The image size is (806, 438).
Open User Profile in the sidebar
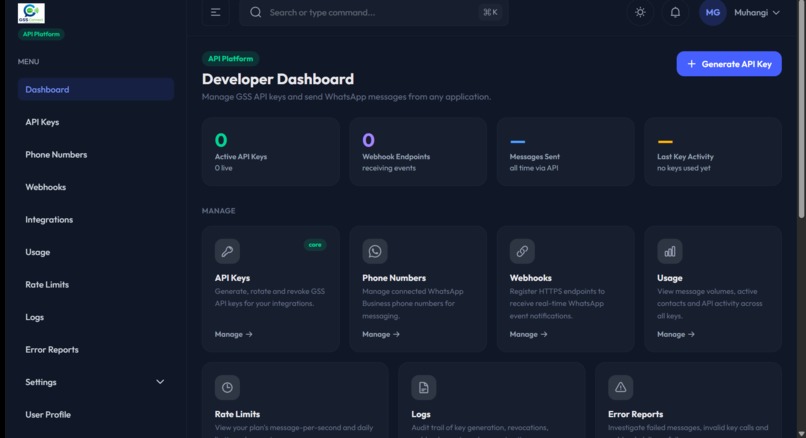click(96, 414)
